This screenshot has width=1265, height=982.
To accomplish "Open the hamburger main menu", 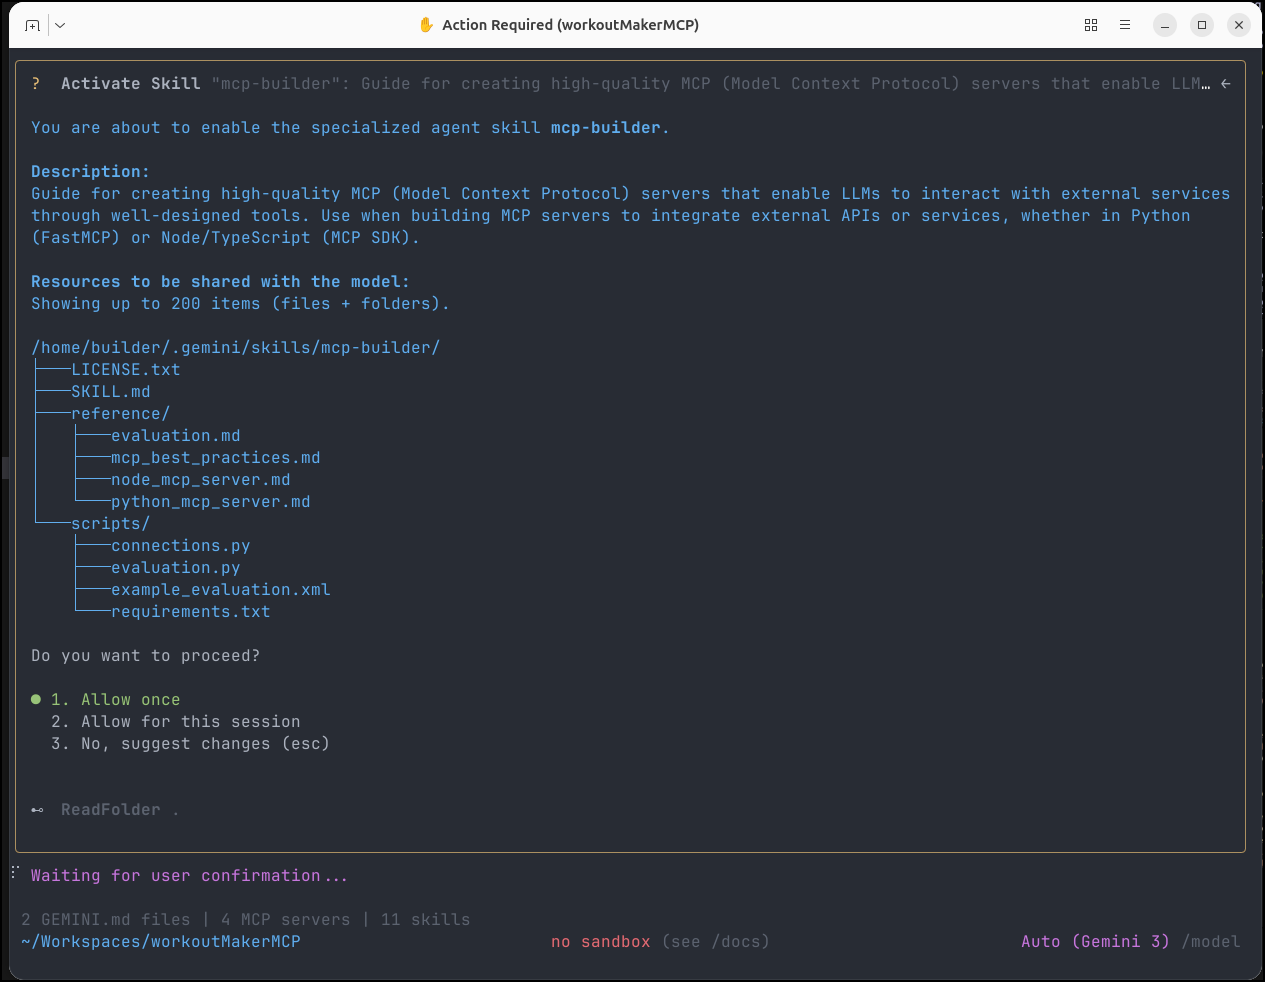I will point(1125,25).
